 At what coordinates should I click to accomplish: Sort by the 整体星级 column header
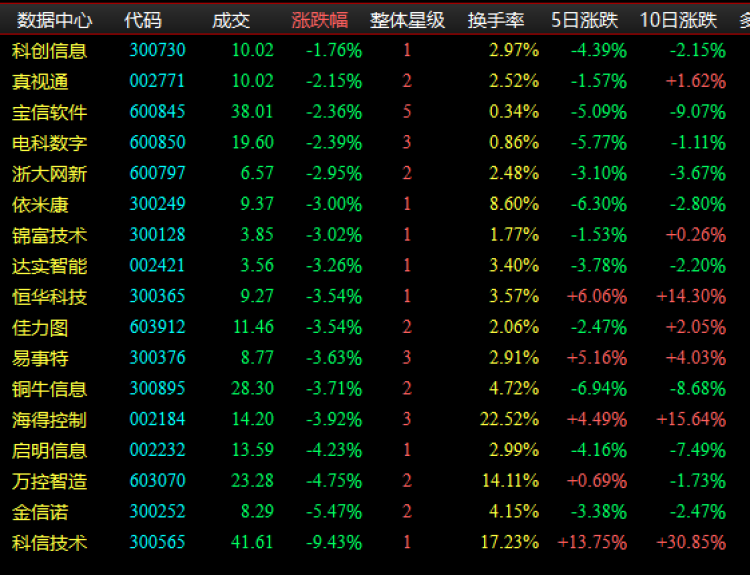(x=407, y=21)
